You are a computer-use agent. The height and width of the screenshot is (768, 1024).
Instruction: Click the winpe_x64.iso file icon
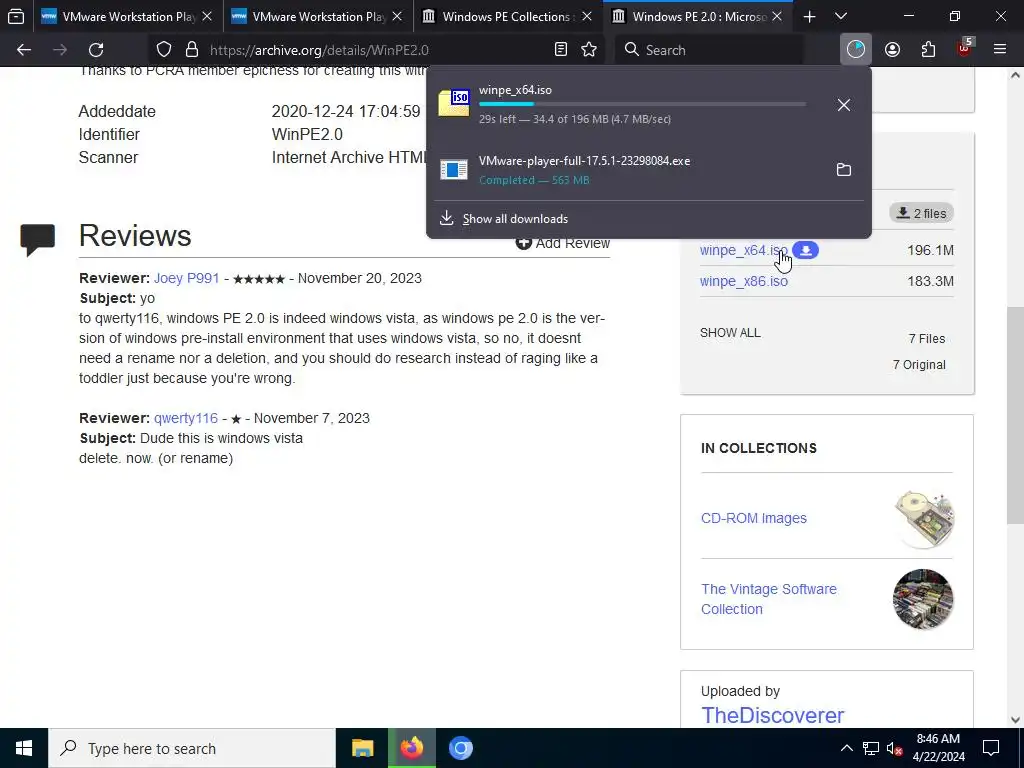click(454, 103)
